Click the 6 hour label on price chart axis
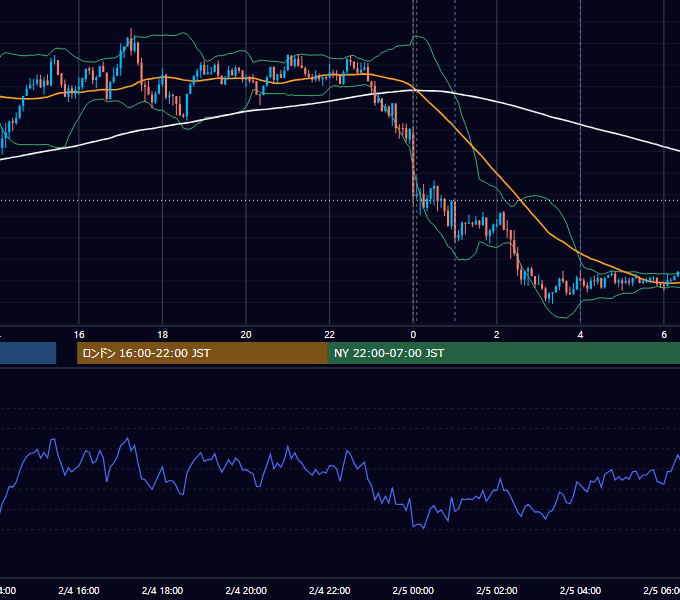 [664, 335]
